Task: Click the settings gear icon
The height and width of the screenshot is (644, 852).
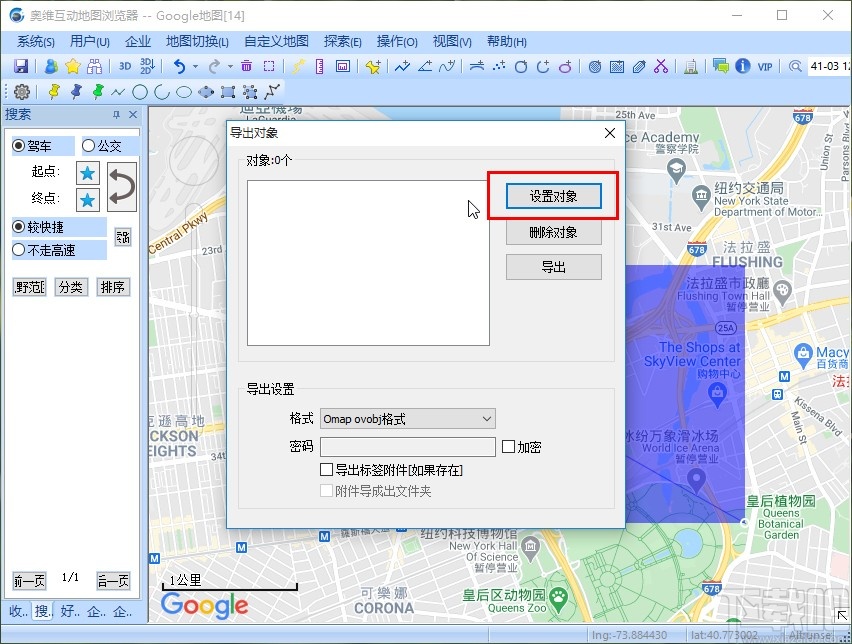Action: (21, 92)
